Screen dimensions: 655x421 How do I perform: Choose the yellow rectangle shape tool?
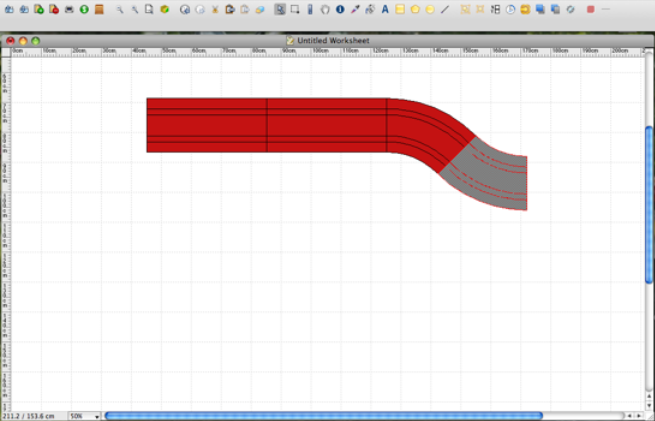(x=400, y=9)
